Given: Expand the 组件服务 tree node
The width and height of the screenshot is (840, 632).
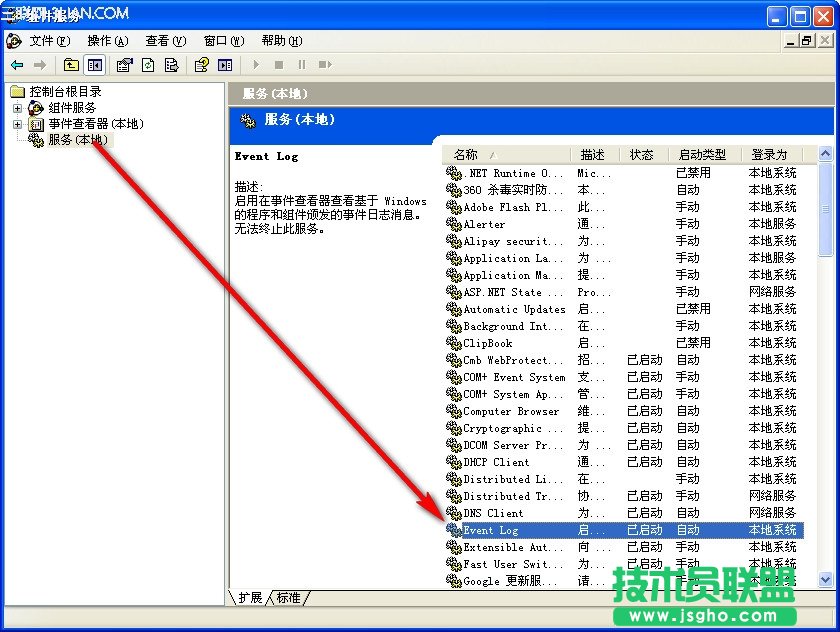Looking at the screenshot, I should [x=17, y=108].
